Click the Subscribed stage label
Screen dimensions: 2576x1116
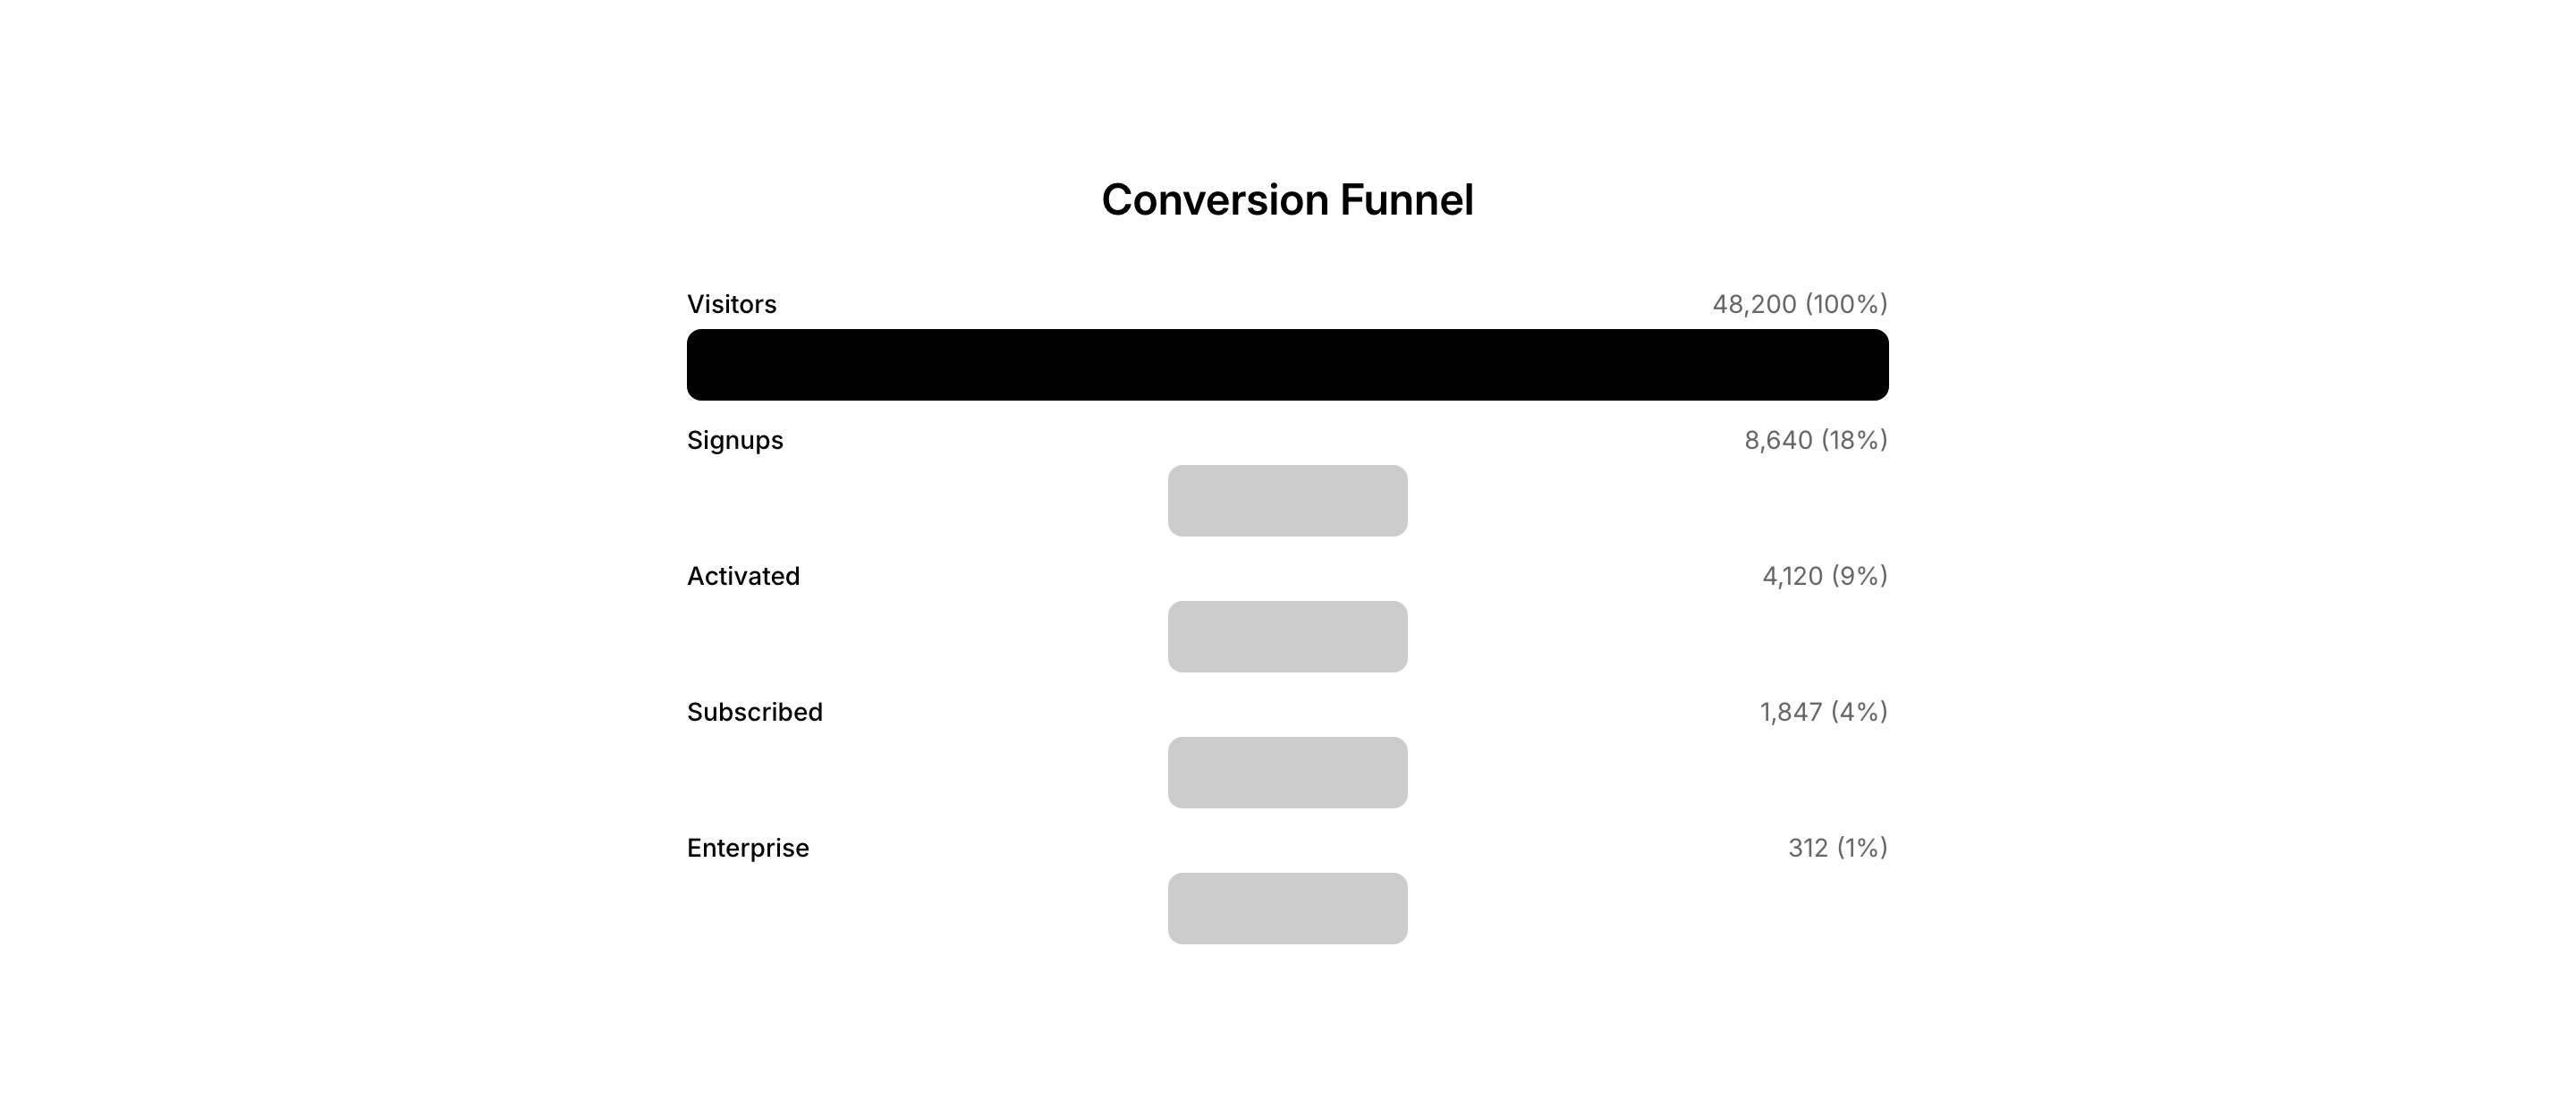click(x=754, y=712)
